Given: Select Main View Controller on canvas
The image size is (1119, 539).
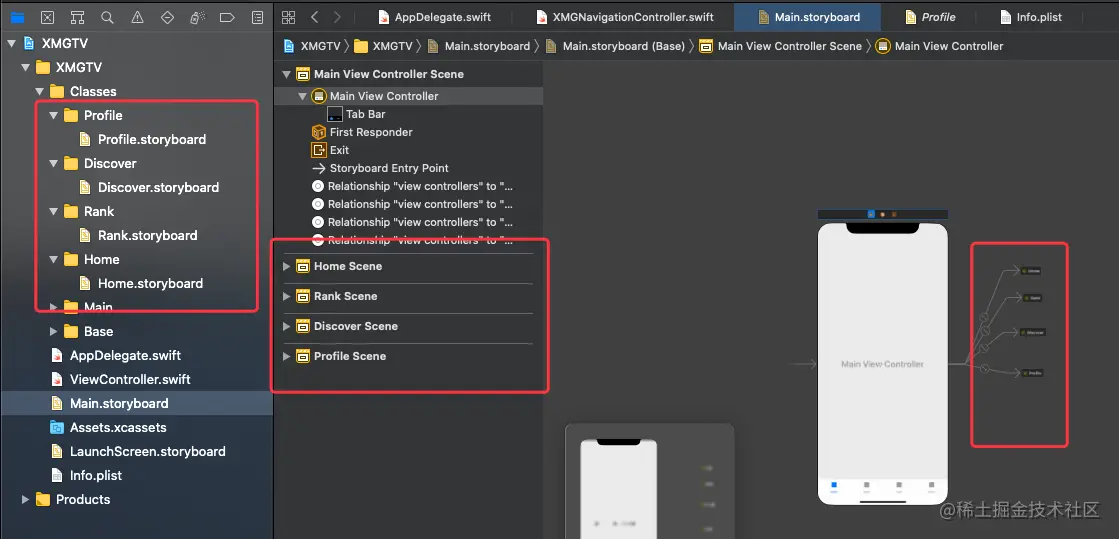Looking at the screenshot, I should coord(882,364).
